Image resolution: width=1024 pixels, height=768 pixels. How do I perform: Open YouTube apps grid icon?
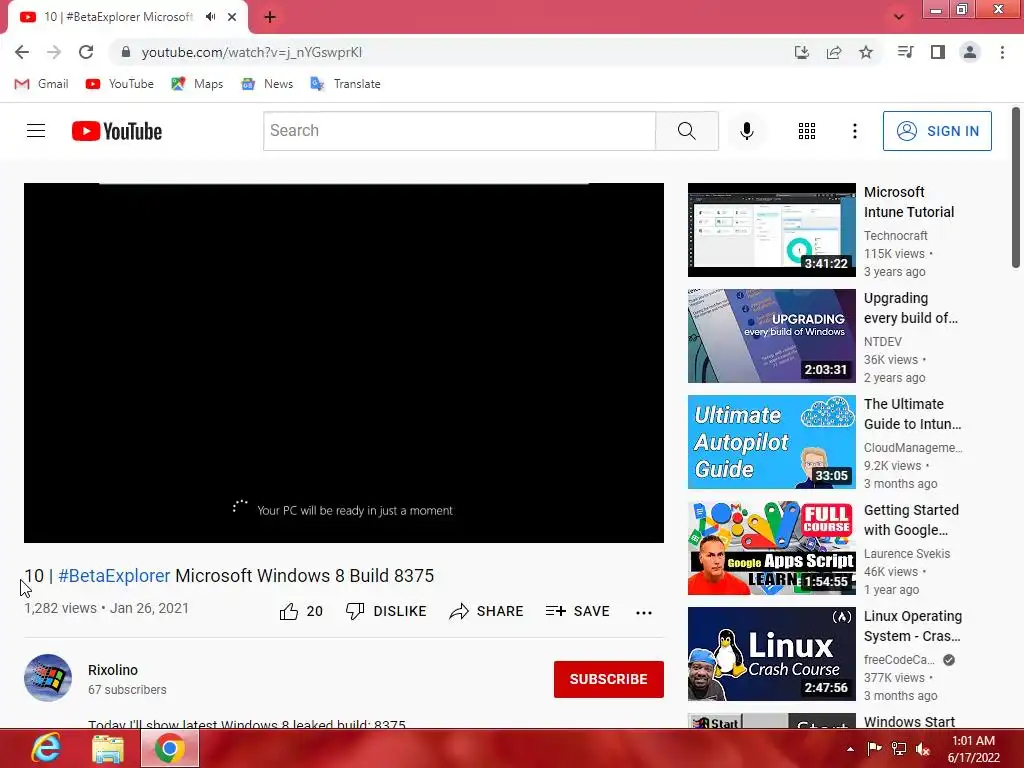[x=807, y=131]
